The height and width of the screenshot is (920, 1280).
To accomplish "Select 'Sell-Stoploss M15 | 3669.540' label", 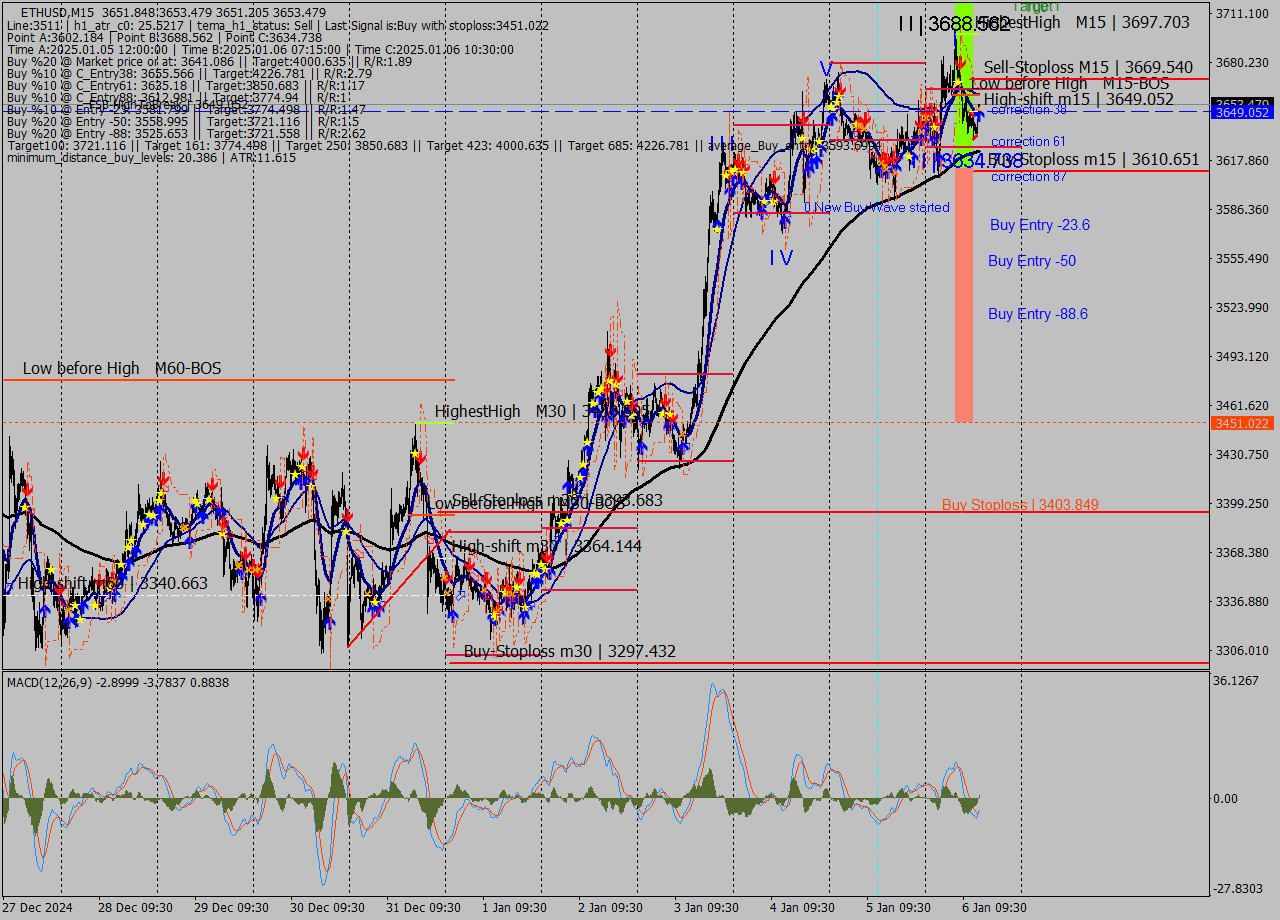I will (1088, 68).
